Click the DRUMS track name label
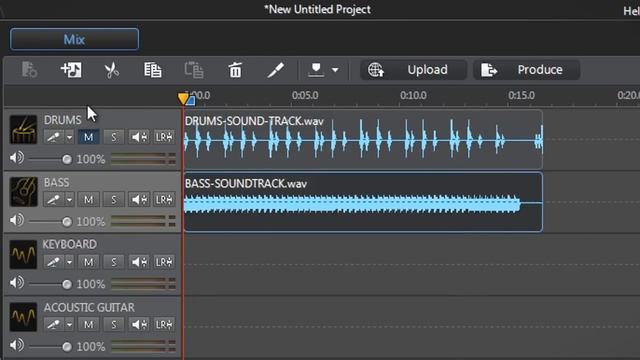 coord(62,120)
